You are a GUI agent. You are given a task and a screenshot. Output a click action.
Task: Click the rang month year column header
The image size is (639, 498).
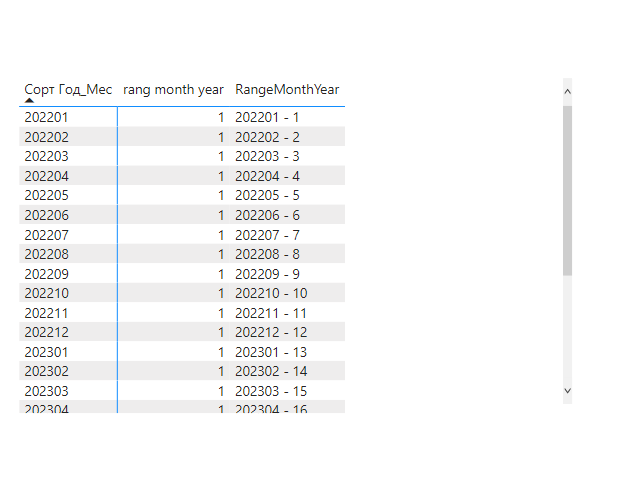[x=173, y=89]
